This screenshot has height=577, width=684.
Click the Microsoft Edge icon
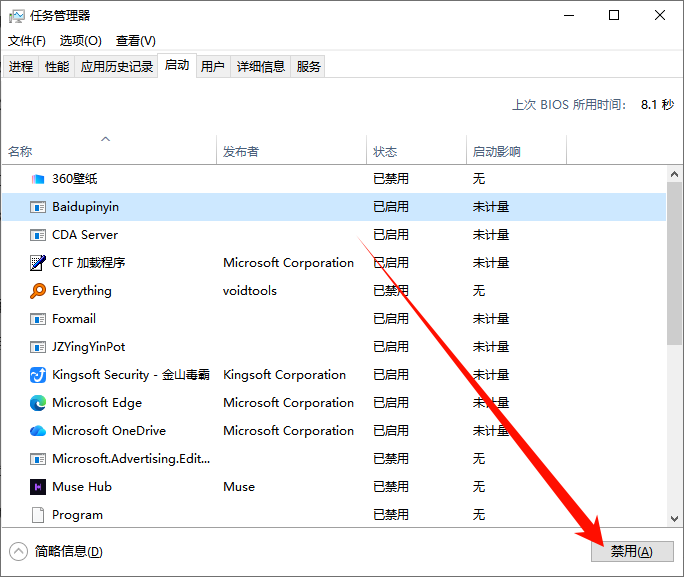[x=38, y=403]
